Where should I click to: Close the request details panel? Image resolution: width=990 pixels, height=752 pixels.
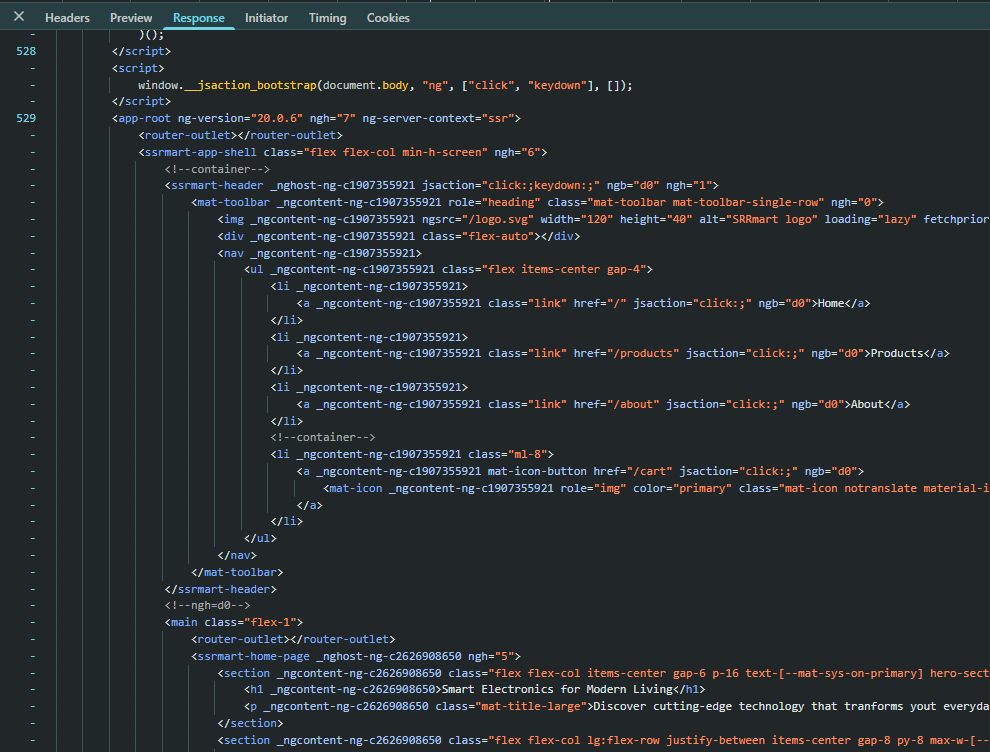coord(19,17)
